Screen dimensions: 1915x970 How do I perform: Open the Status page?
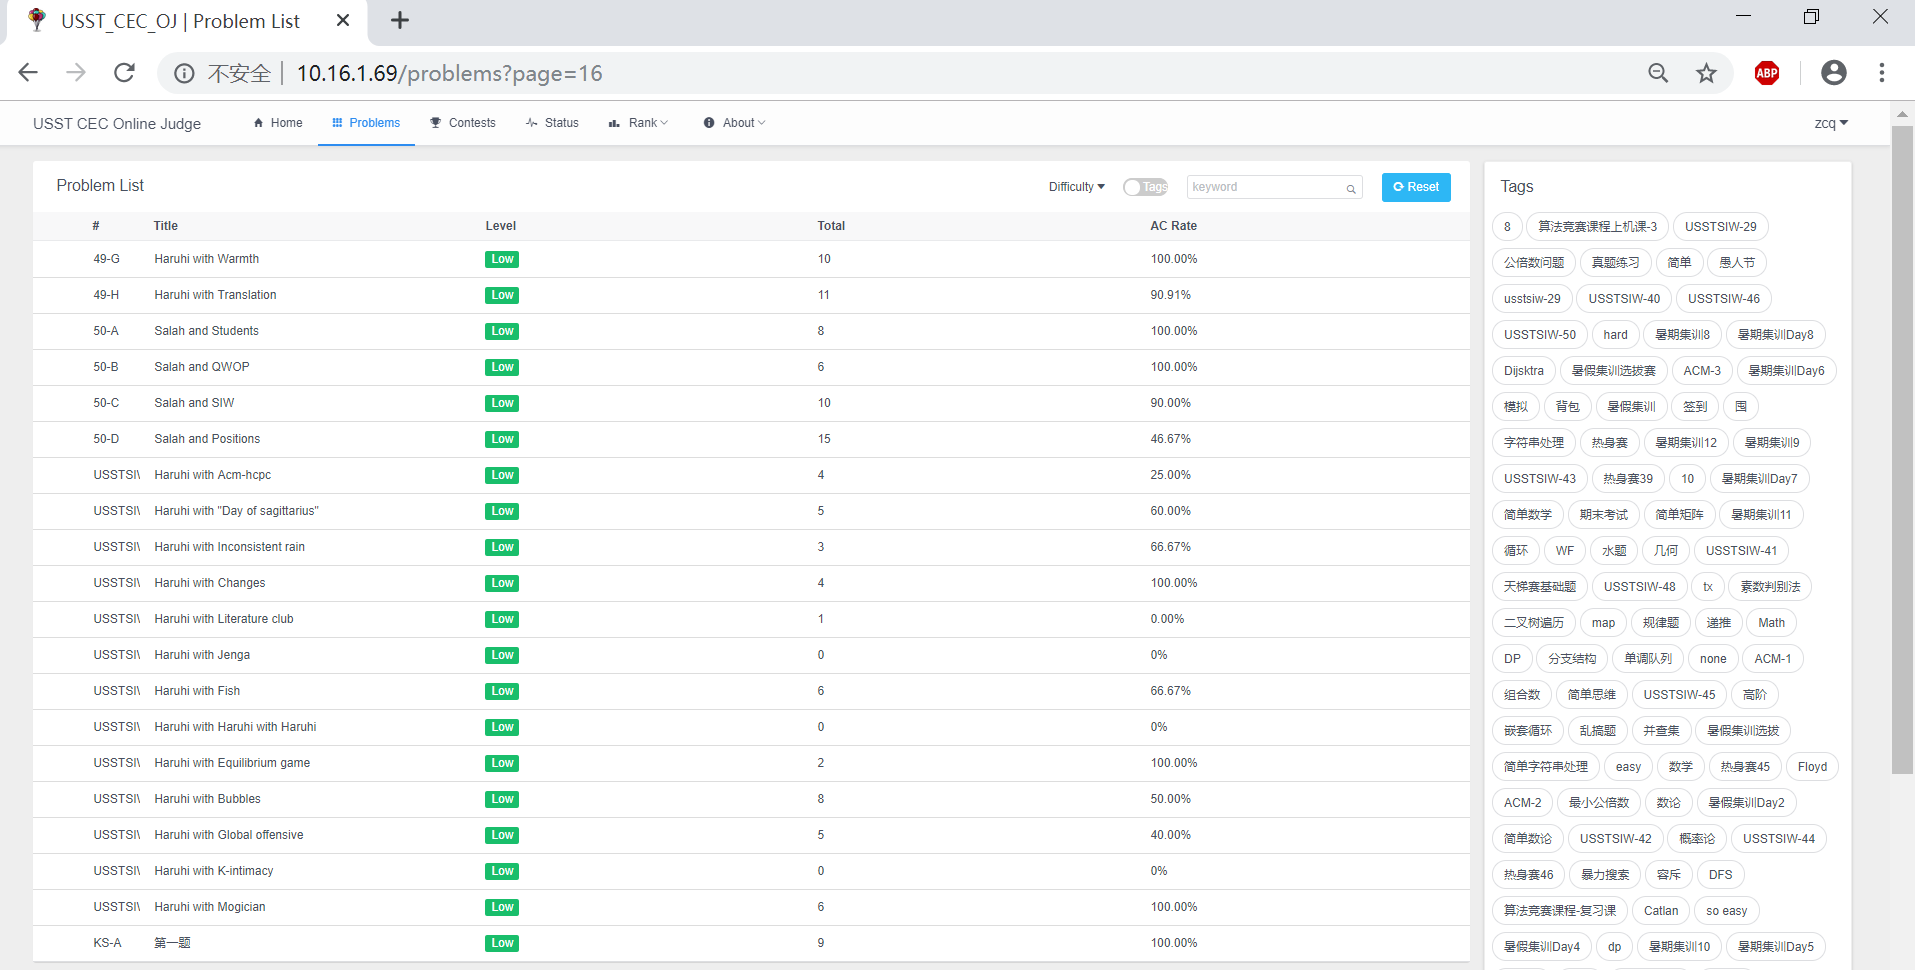pos(552,123)
